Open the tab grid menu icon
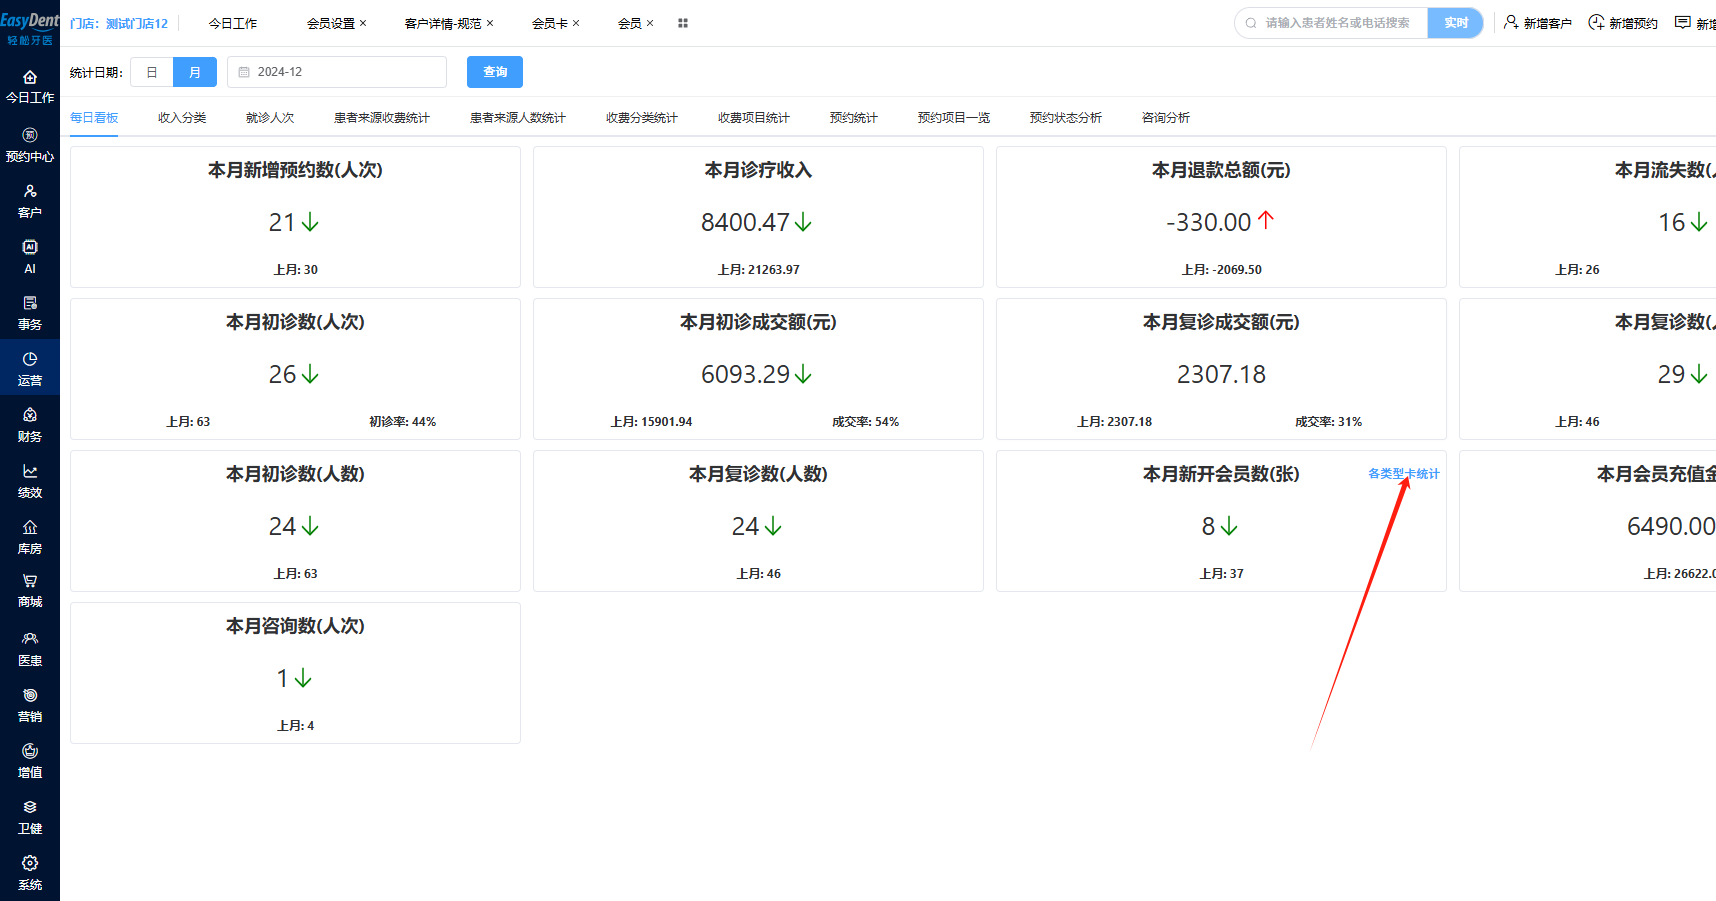This screenshot has width=1716, height=901. [x=683, y=23]
